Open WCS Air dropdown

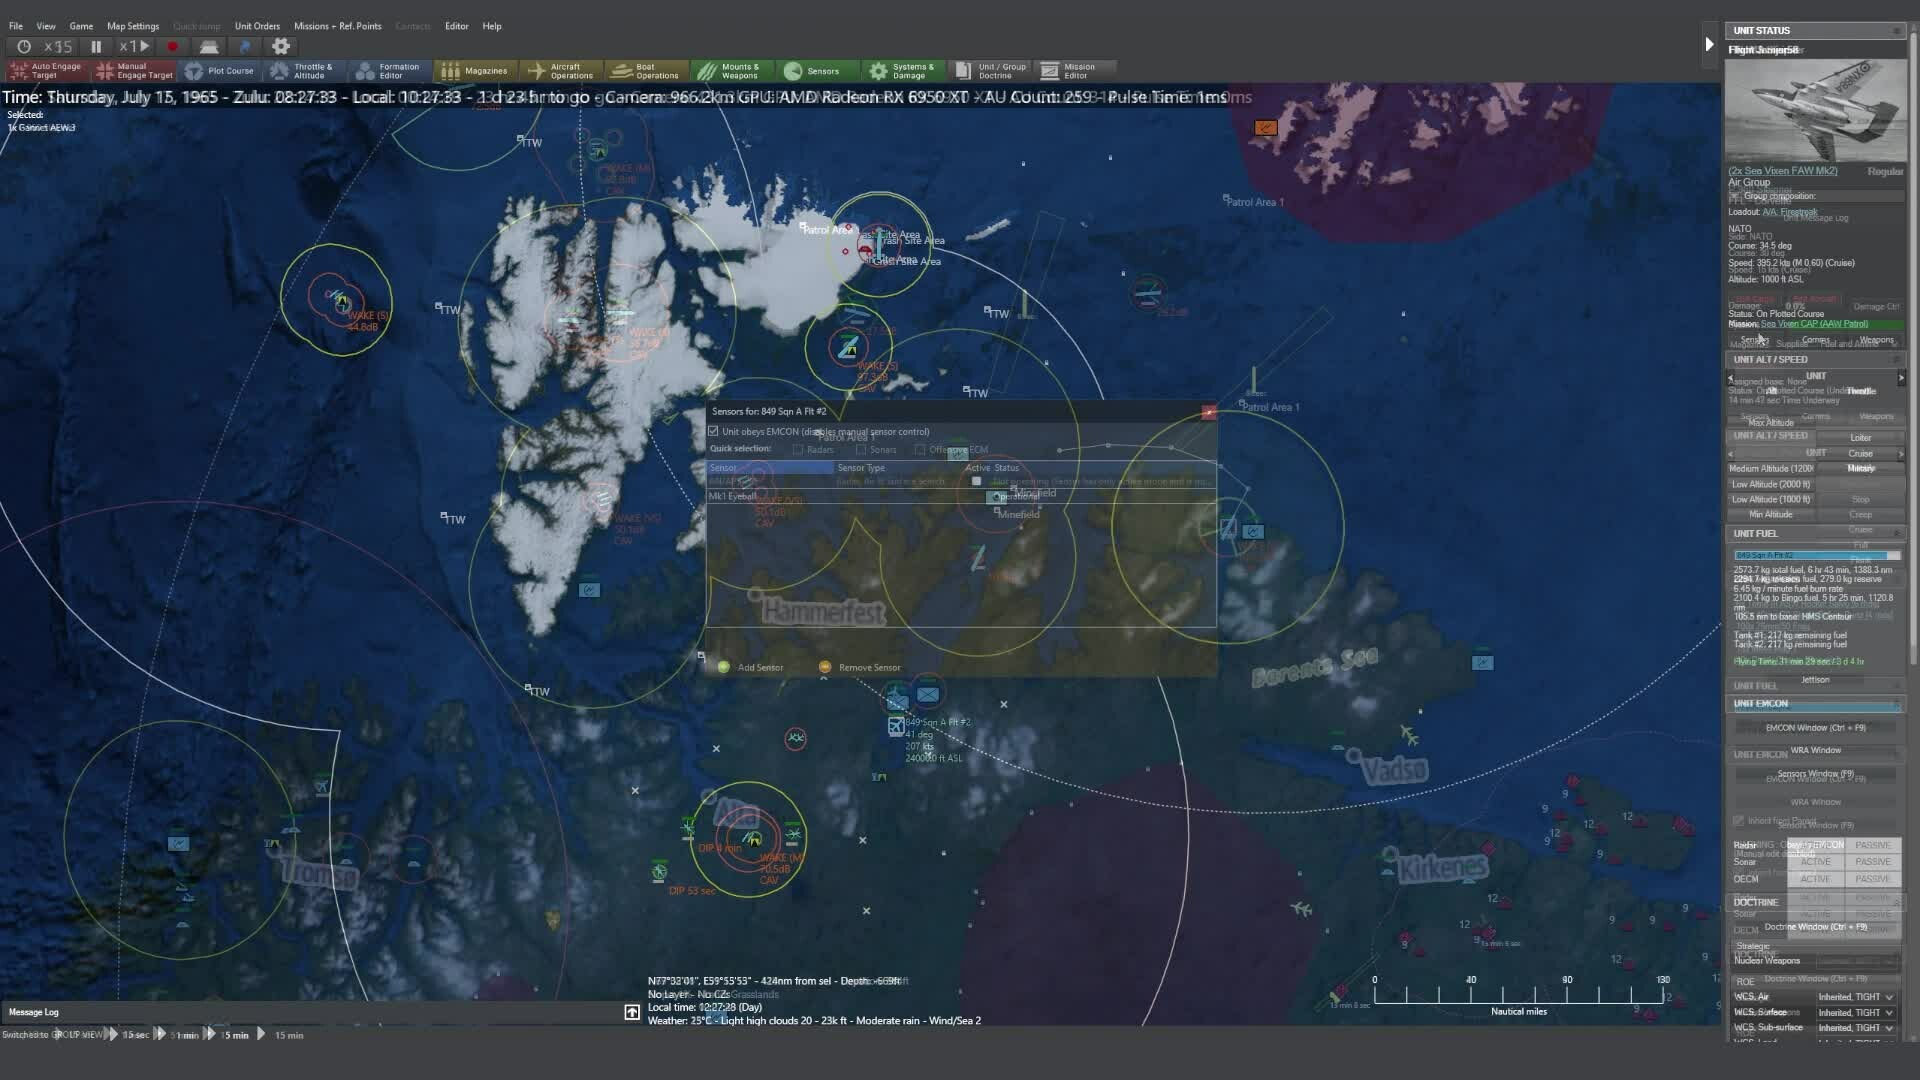tap(1856, 997)
